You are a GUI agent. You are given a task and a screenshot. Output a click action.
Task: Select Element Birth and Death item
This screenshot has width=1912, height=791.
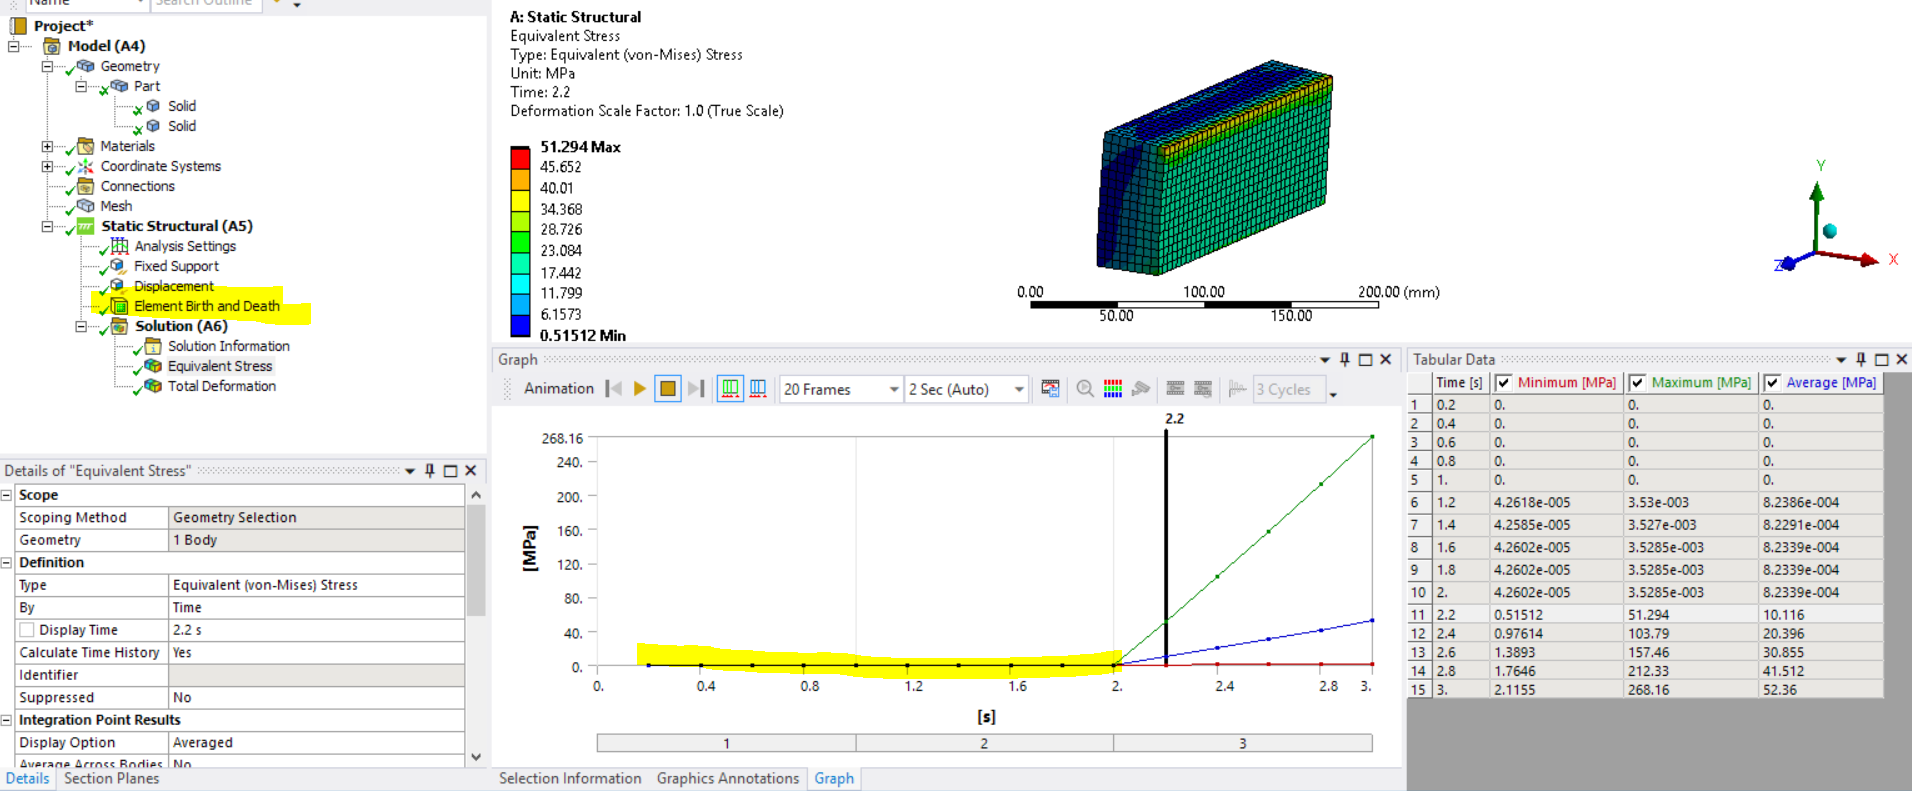click(x=206, y=306)
